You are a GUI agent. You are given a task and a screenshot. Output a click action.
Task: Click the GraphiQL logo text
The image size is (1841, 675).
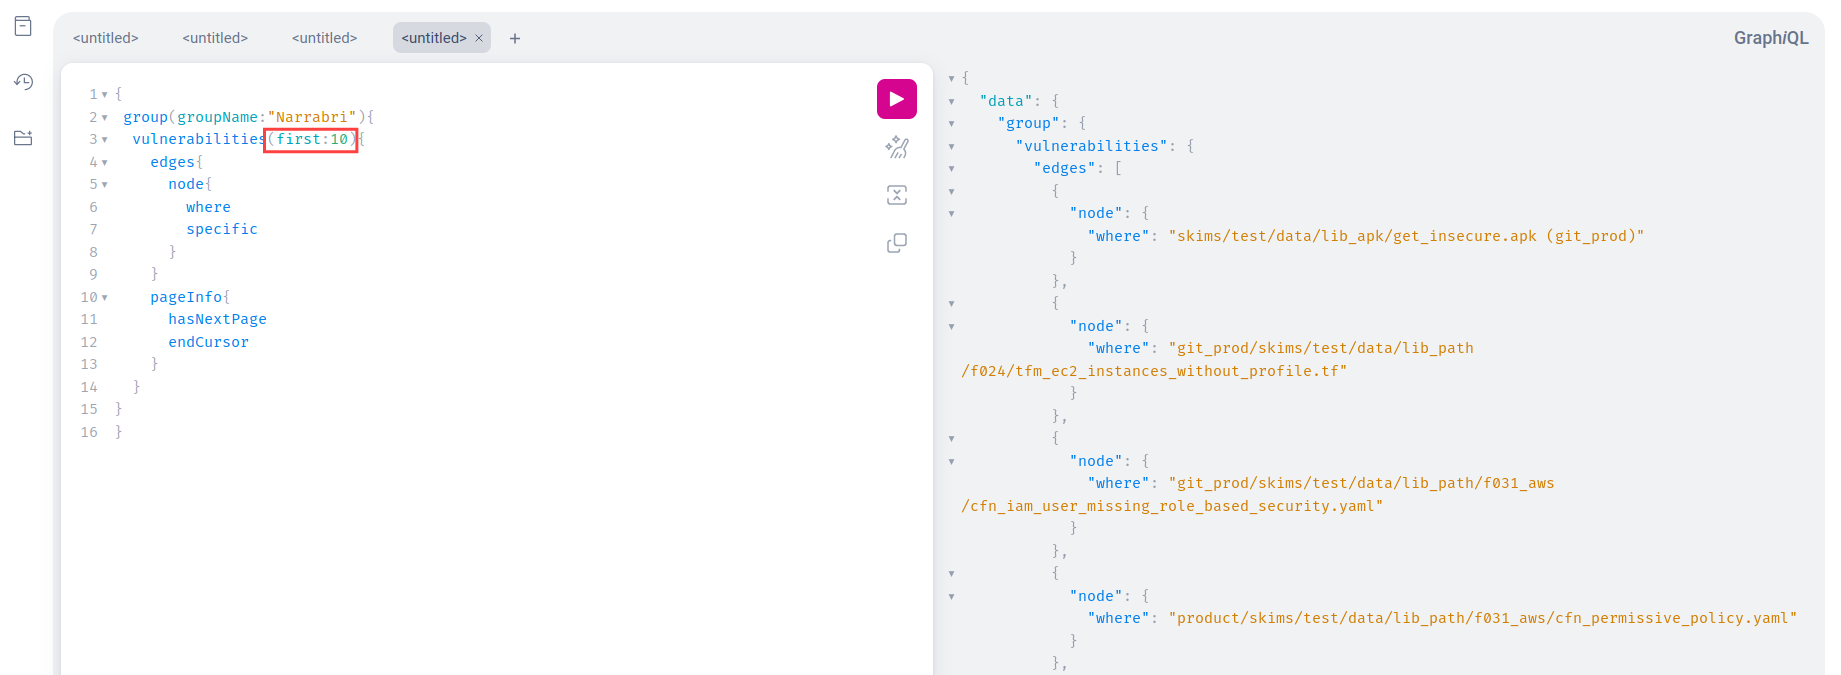[1771, 38]
